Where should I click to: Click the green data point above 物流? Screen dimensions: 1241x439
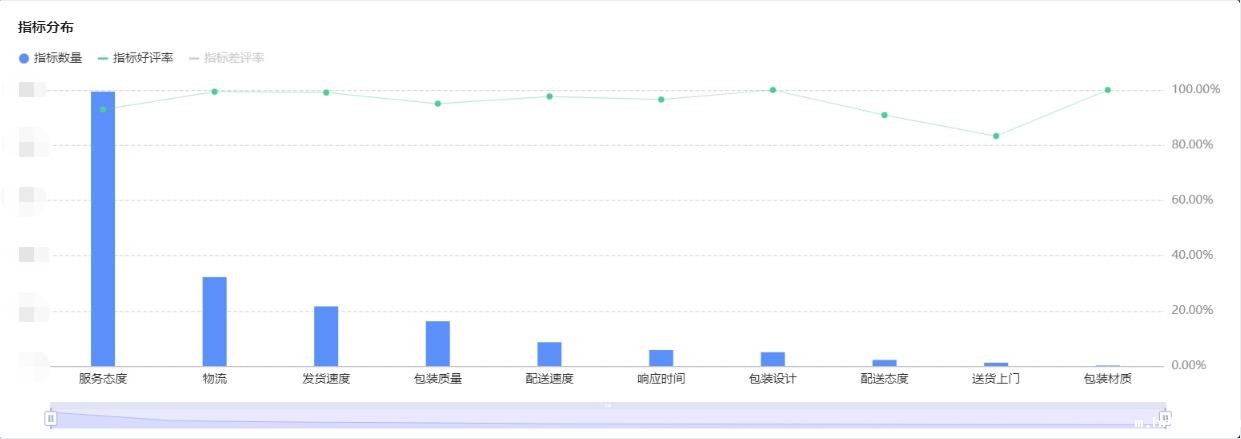point(214,92)
